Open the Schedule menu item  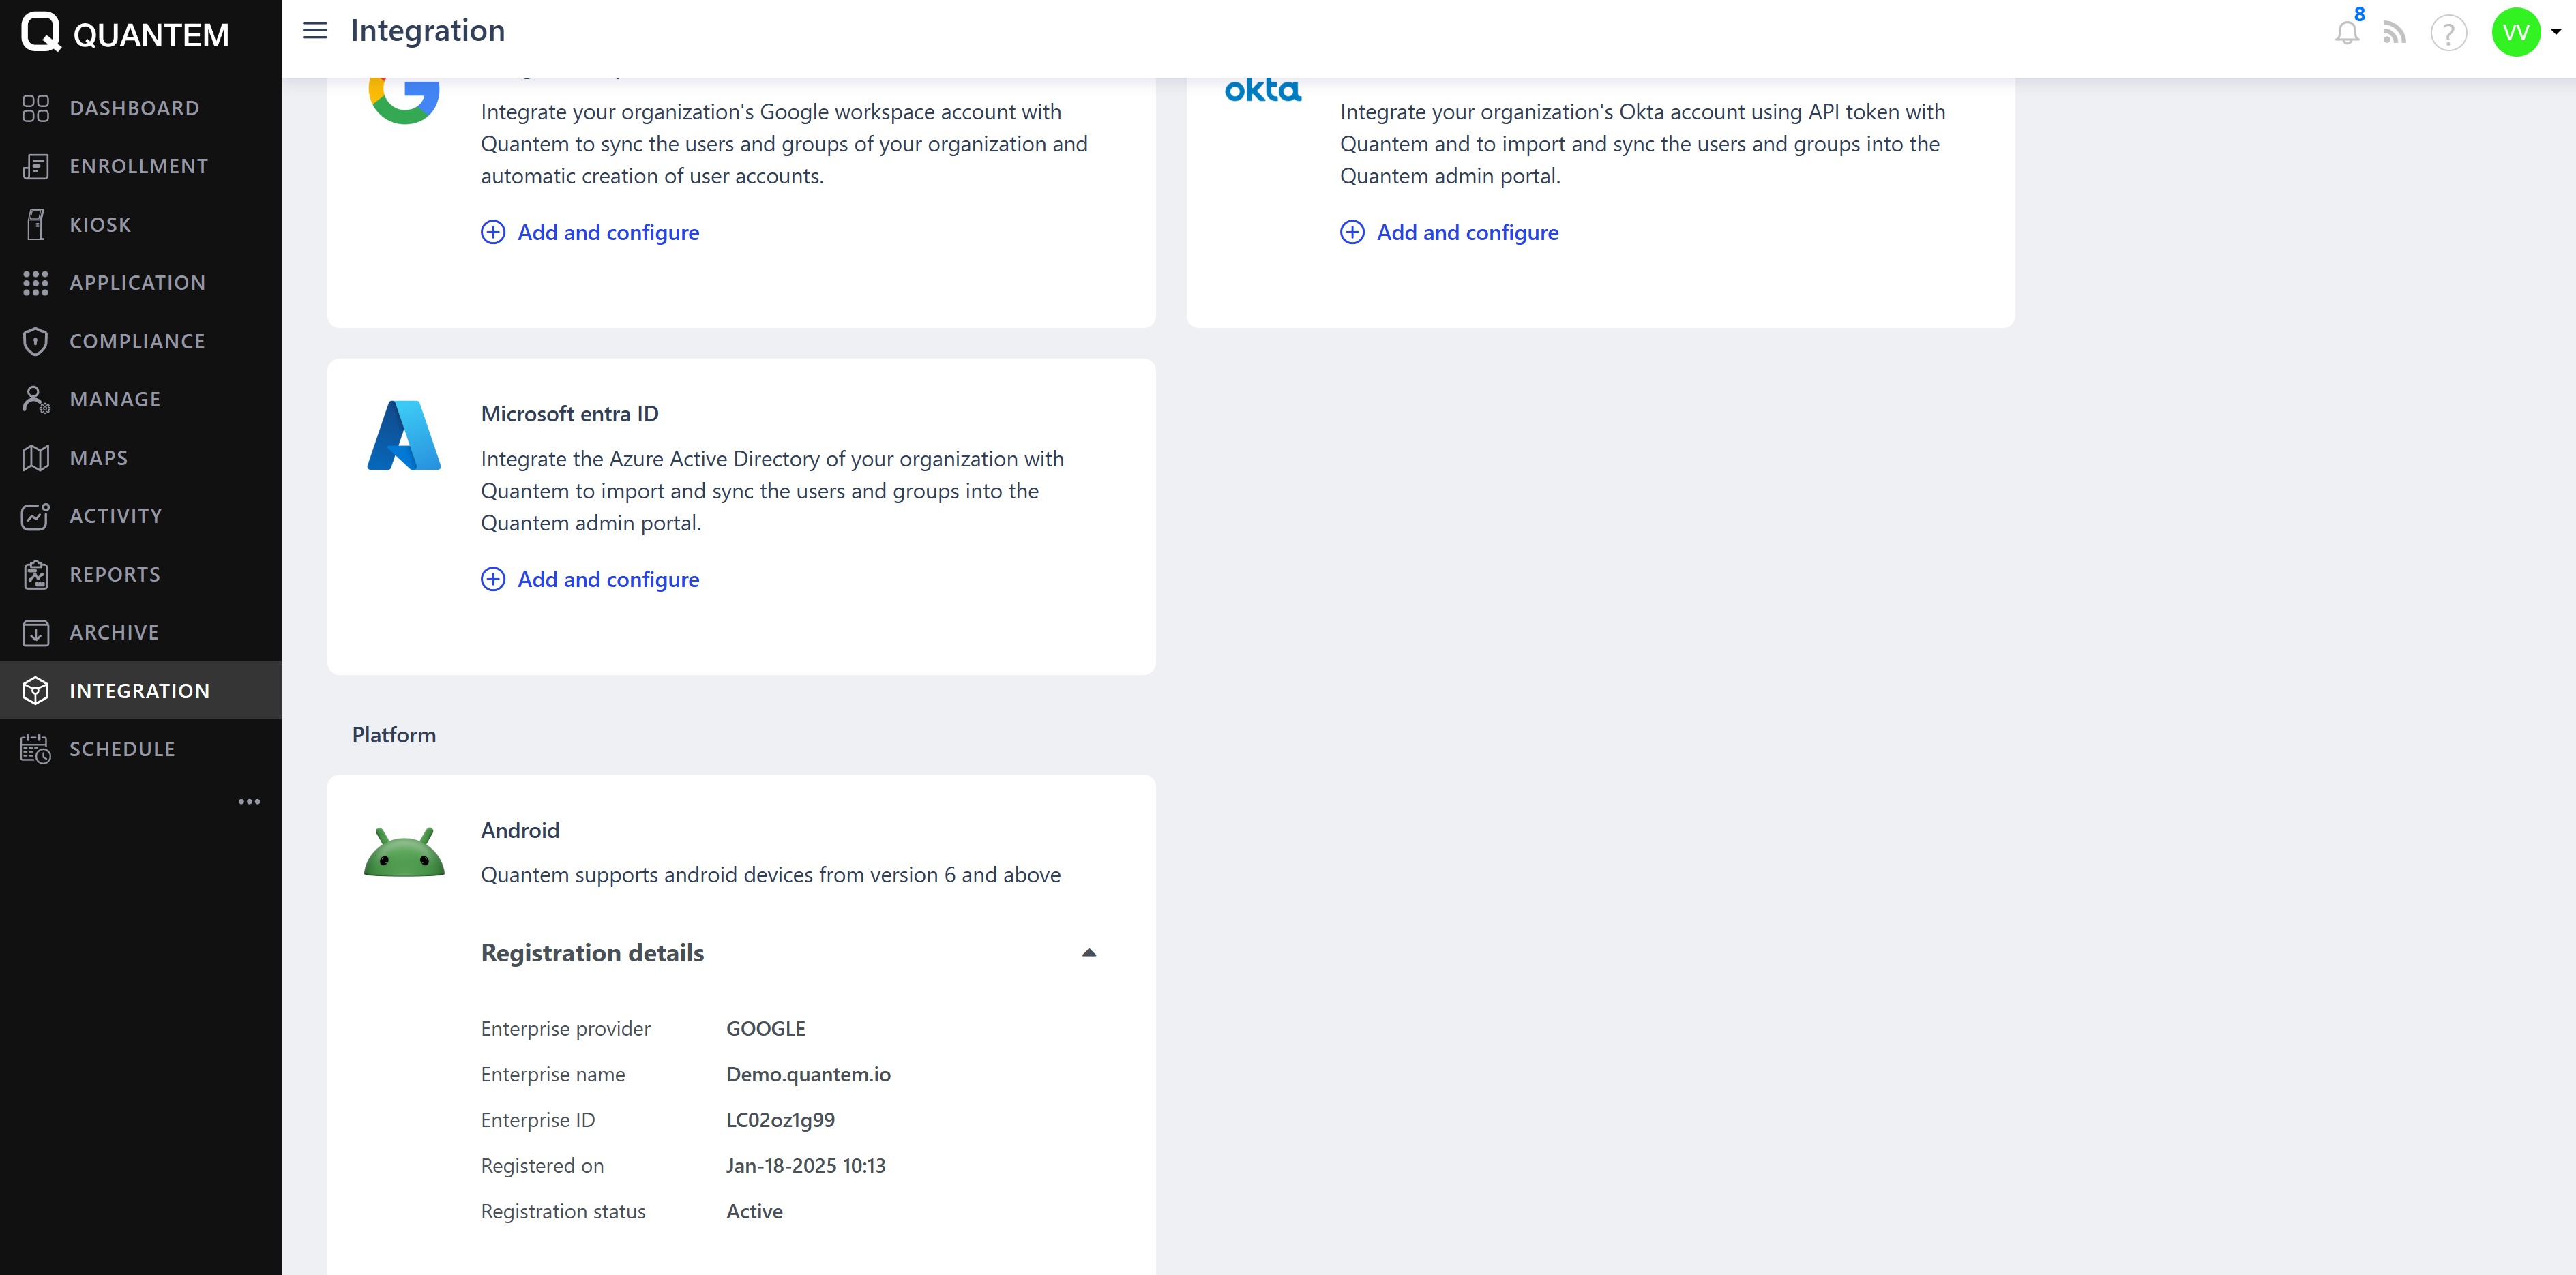(x=122, y=749)
